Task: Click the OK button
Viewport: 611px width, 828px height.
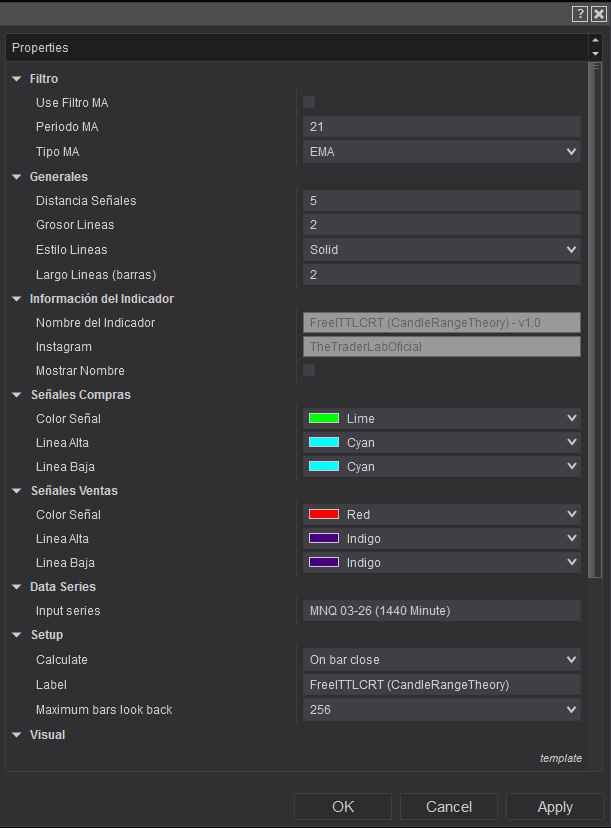Action: click(343, 807)
